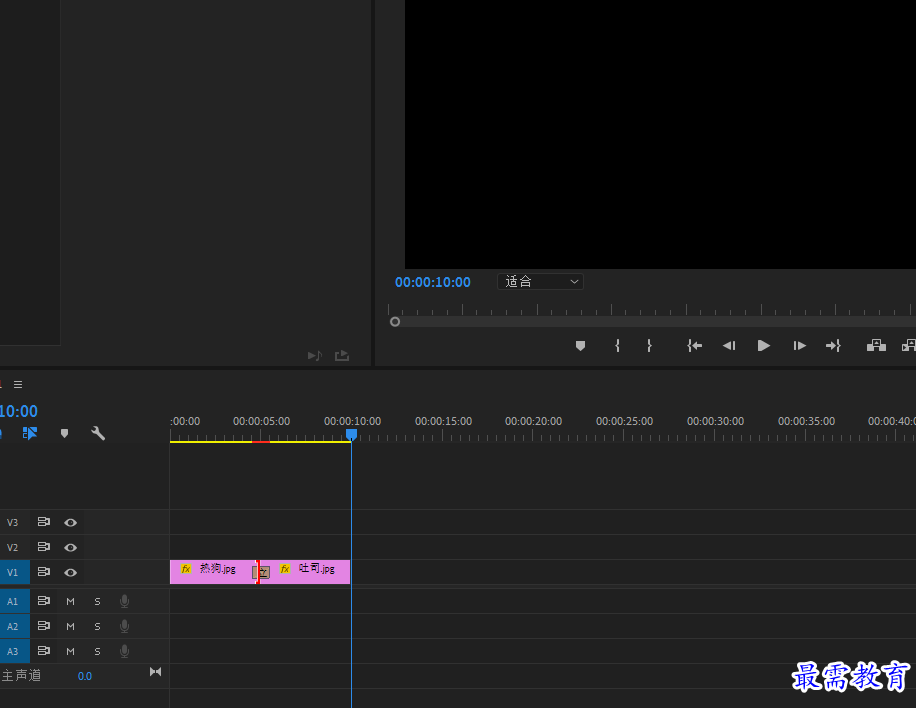Toggle sync lock for V3 track
This screenshot has width=916, height=708.
click(x=44, y=522)
